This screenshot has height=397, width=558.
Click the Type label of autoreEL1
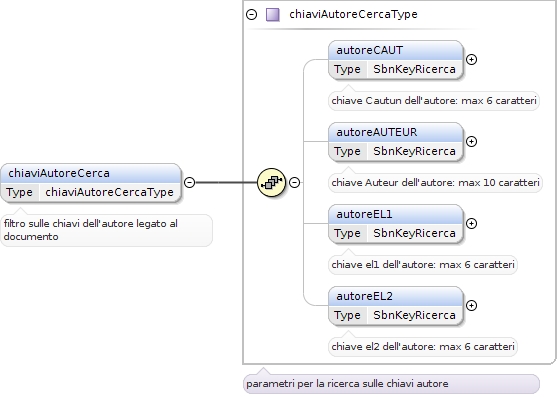(347, 233)
